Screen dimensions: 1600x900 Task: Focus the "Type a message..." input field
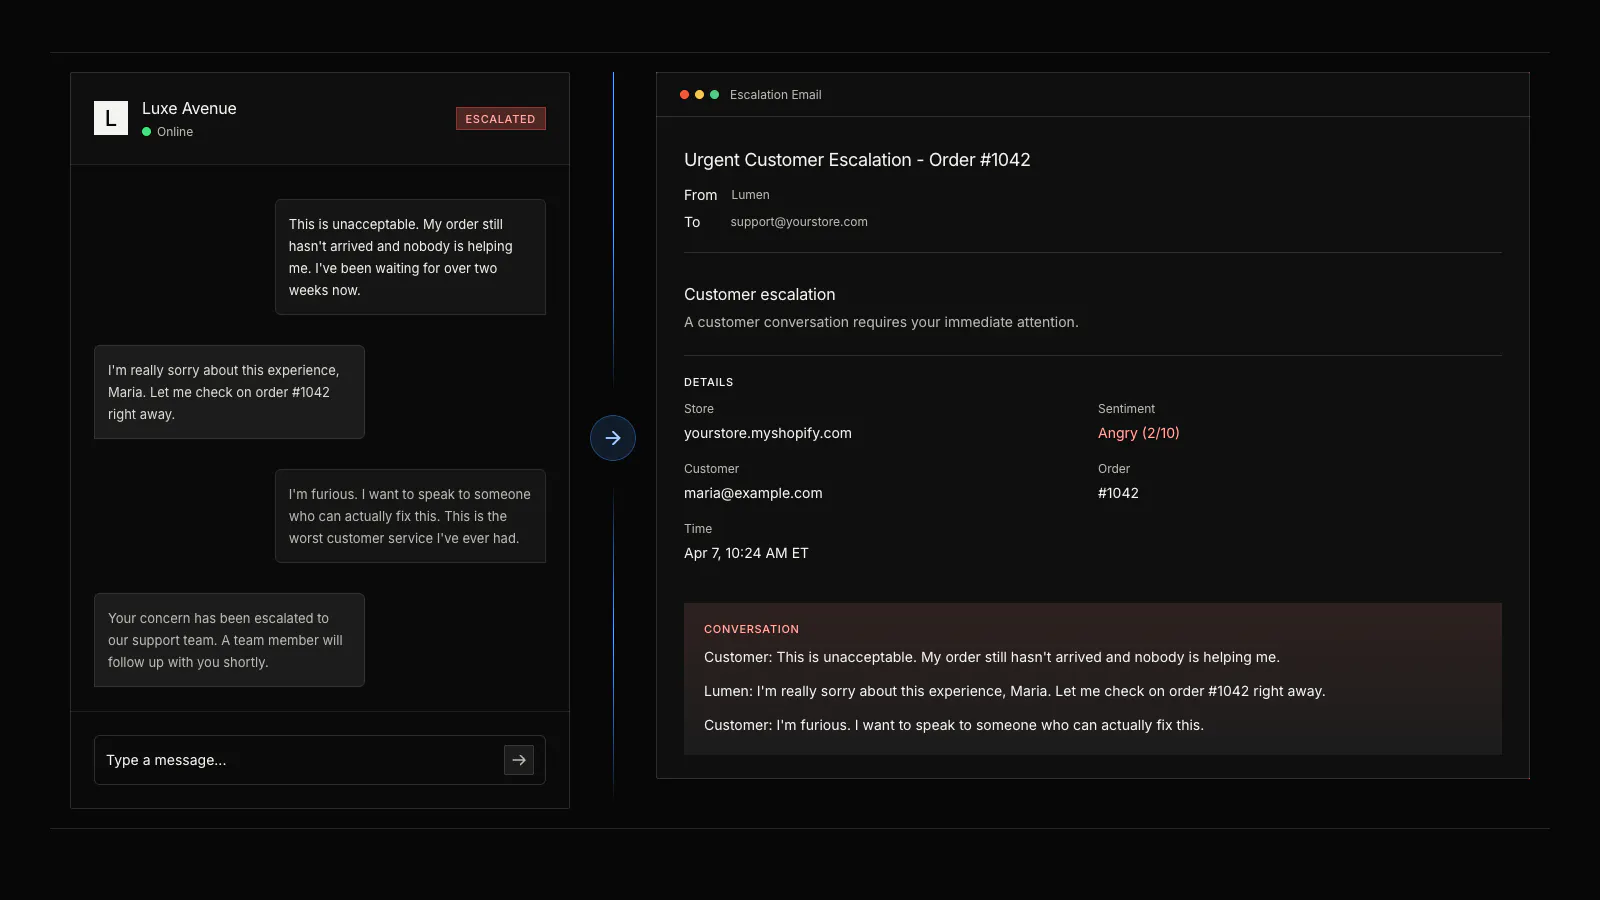click(320, 760)
